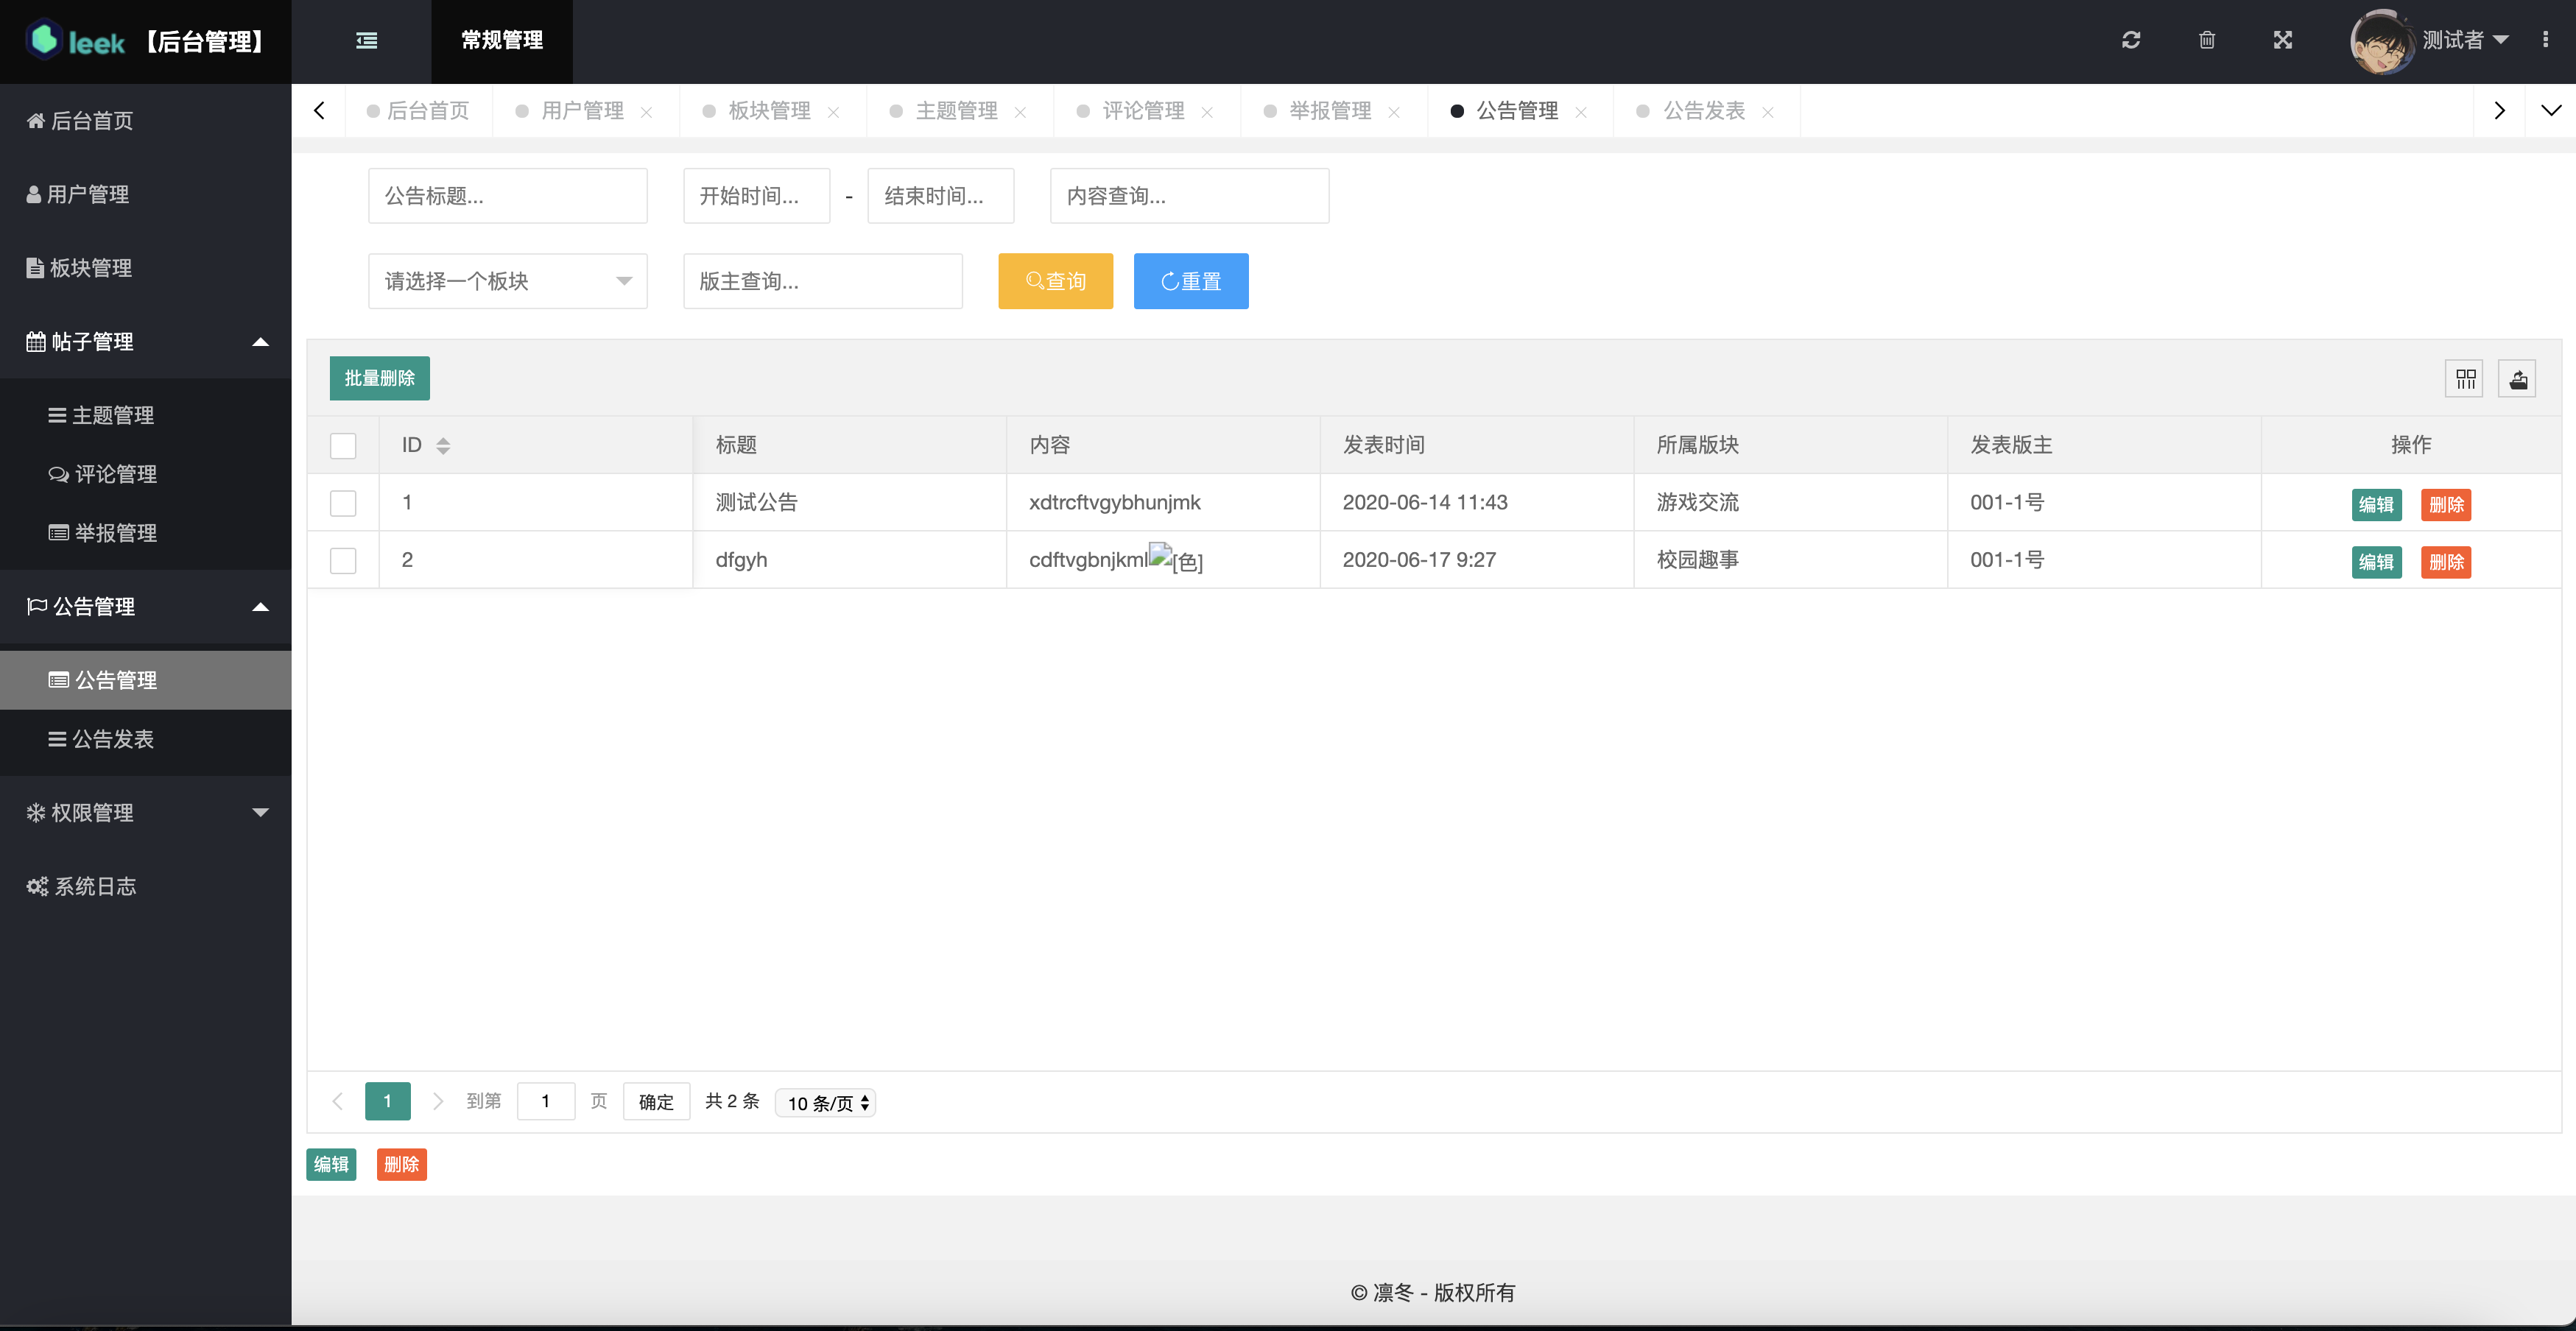Viewport: 2576px width, 1331px height.
Task: Toggle the sidebar collapse icon
Action: pos(366,41)
